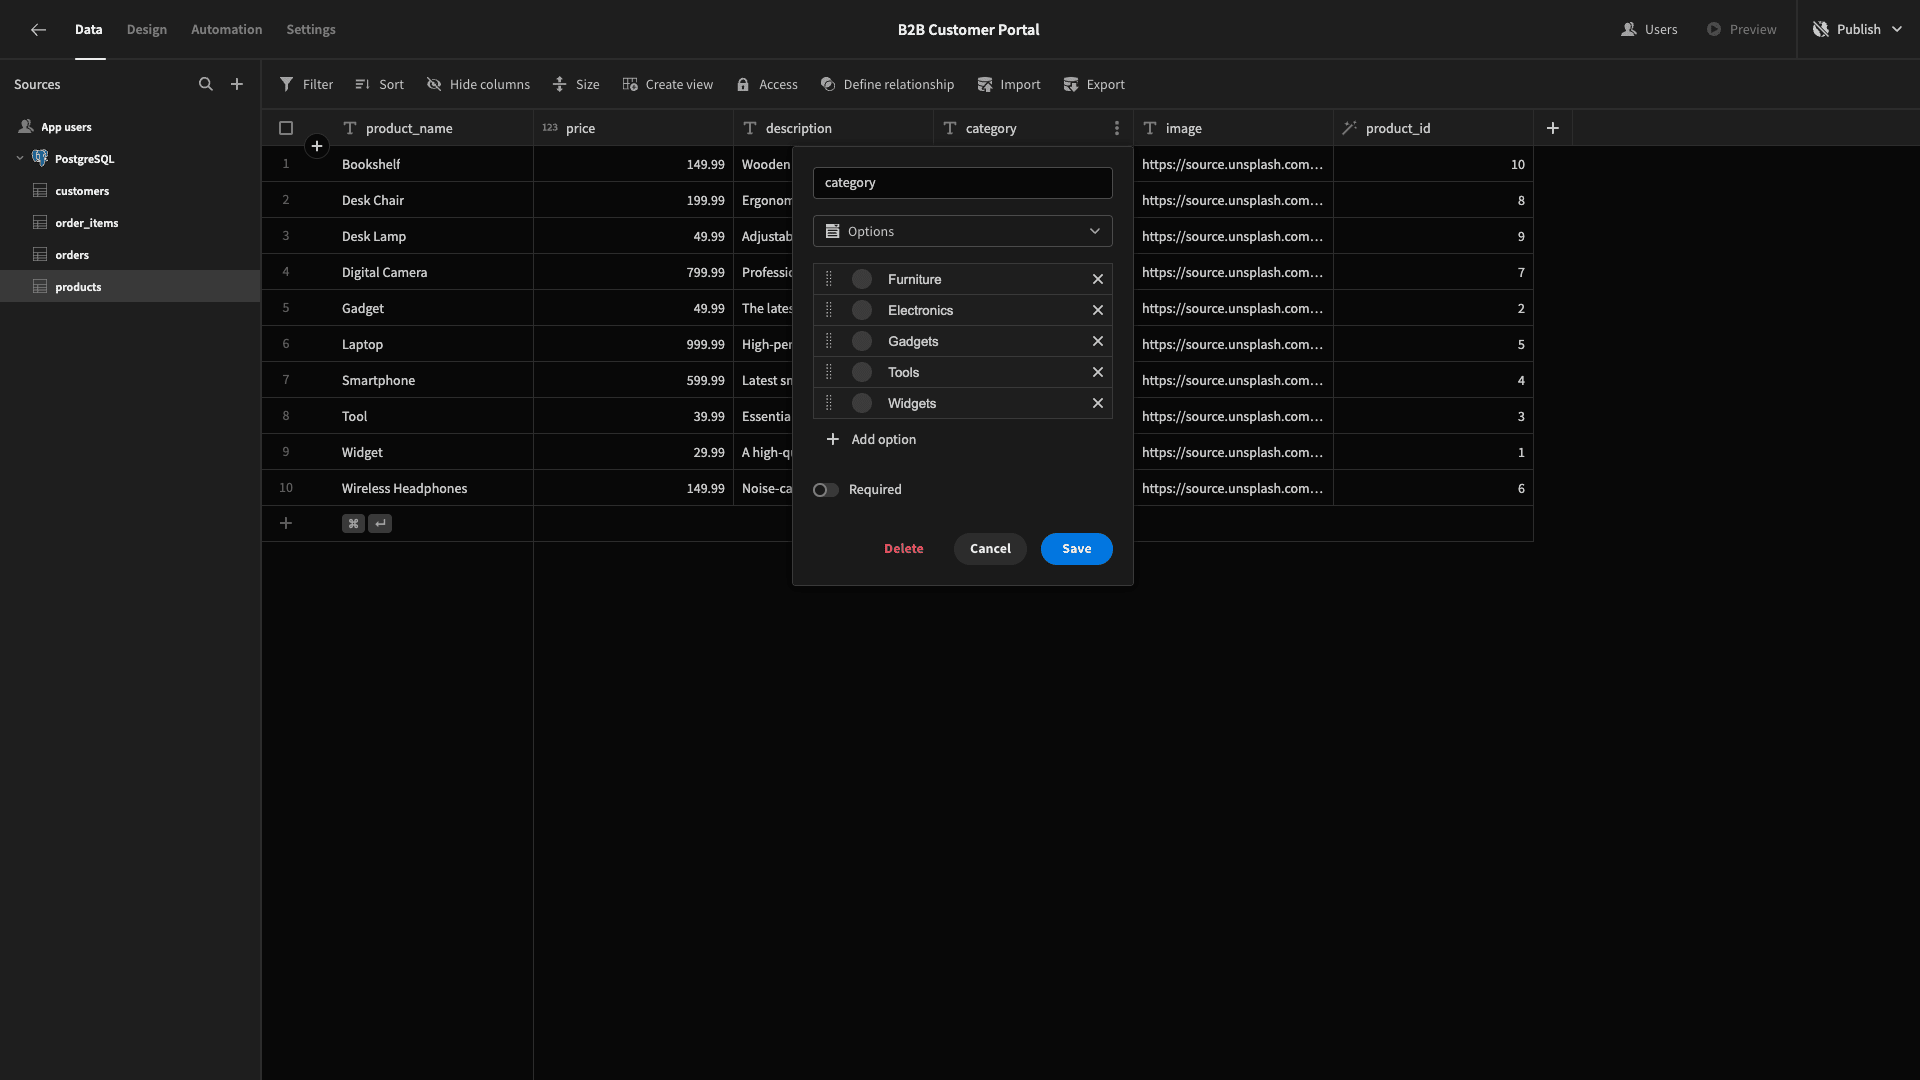Switch to the Design tab
The width and height of the screenshot is (1920, 1080).
pyautogui.click(x=147, y=30)
